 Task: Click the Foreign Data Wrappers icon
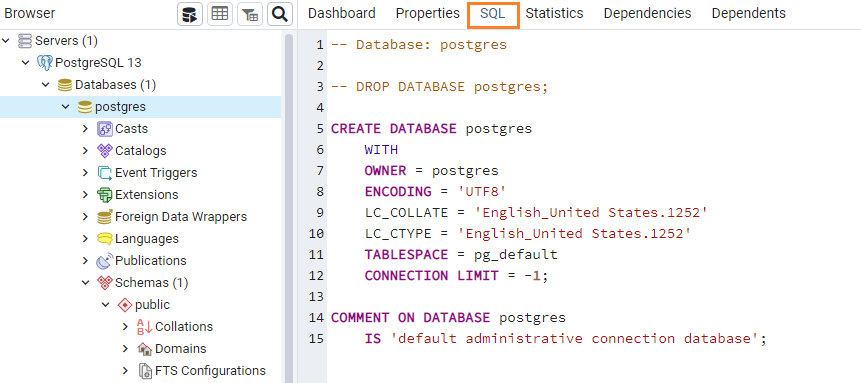(x=105, y=217)
